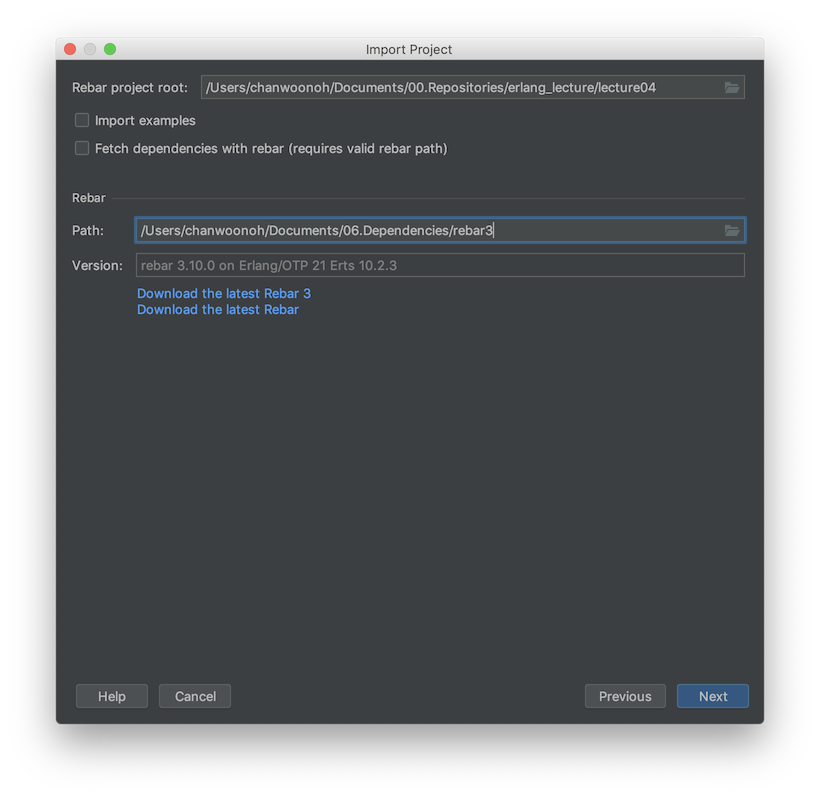This screenshot has height=798, width=820.
Task: Enable the Import examples checkbox
Action: point(81,120)
